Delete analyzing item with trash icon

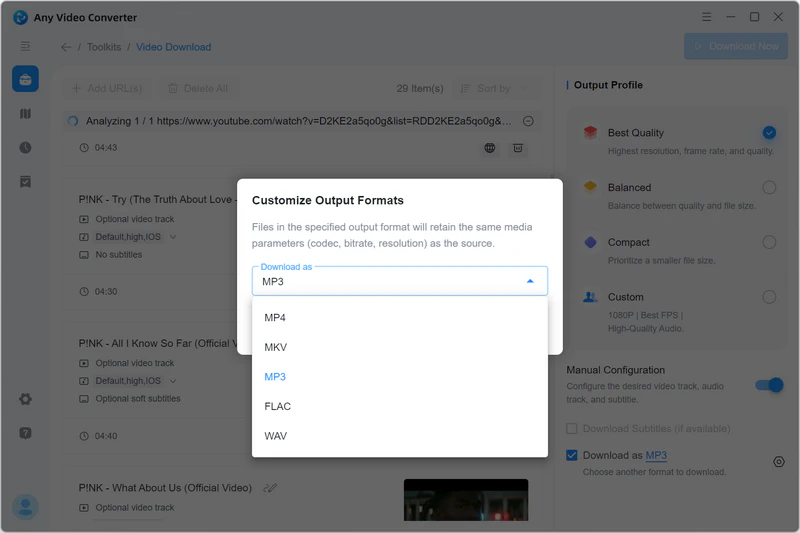point(518,148)
